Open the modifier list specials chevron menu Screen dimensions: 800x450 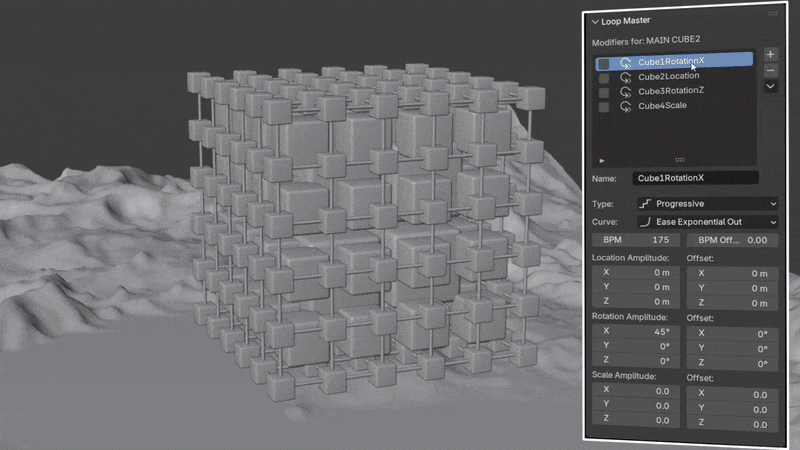click(x=770, y=86)
